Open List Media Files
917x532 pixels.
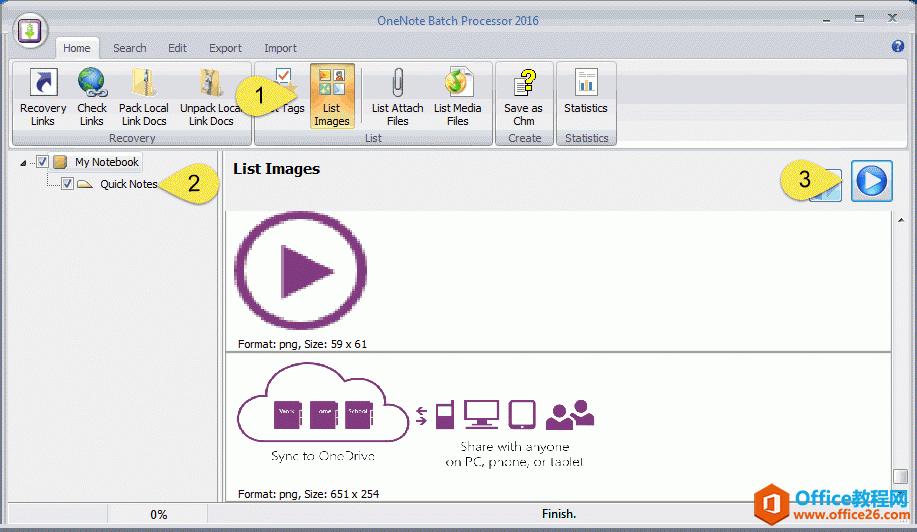point(457,97)
